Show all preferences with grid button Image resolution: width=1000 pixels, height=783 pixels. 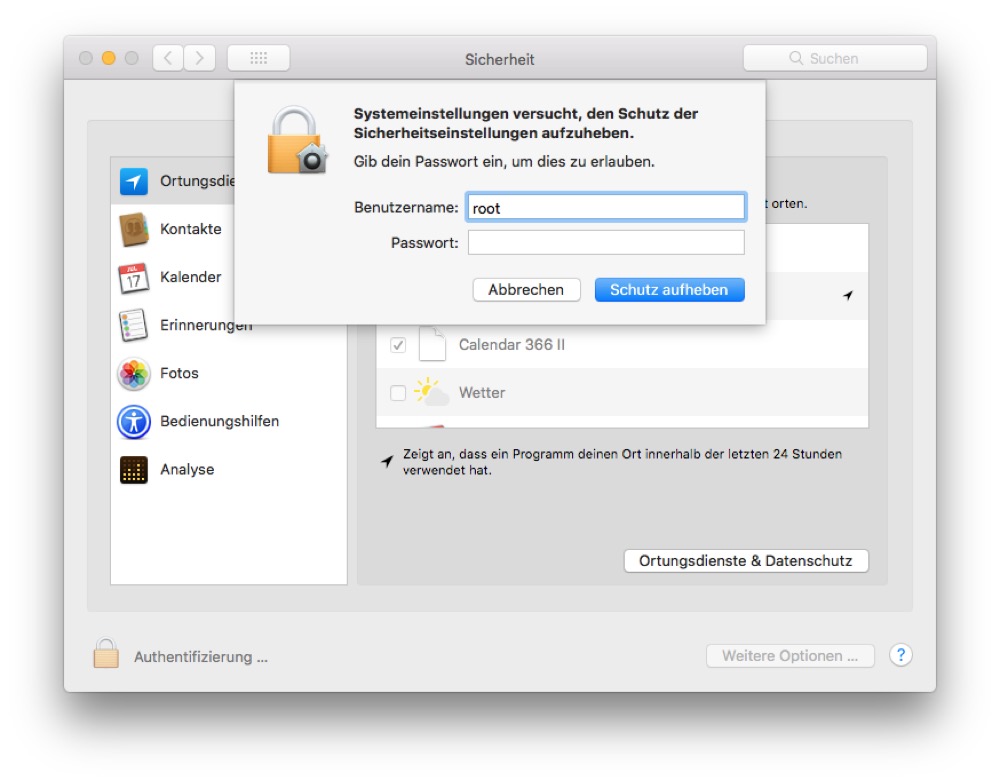[258, 59]
